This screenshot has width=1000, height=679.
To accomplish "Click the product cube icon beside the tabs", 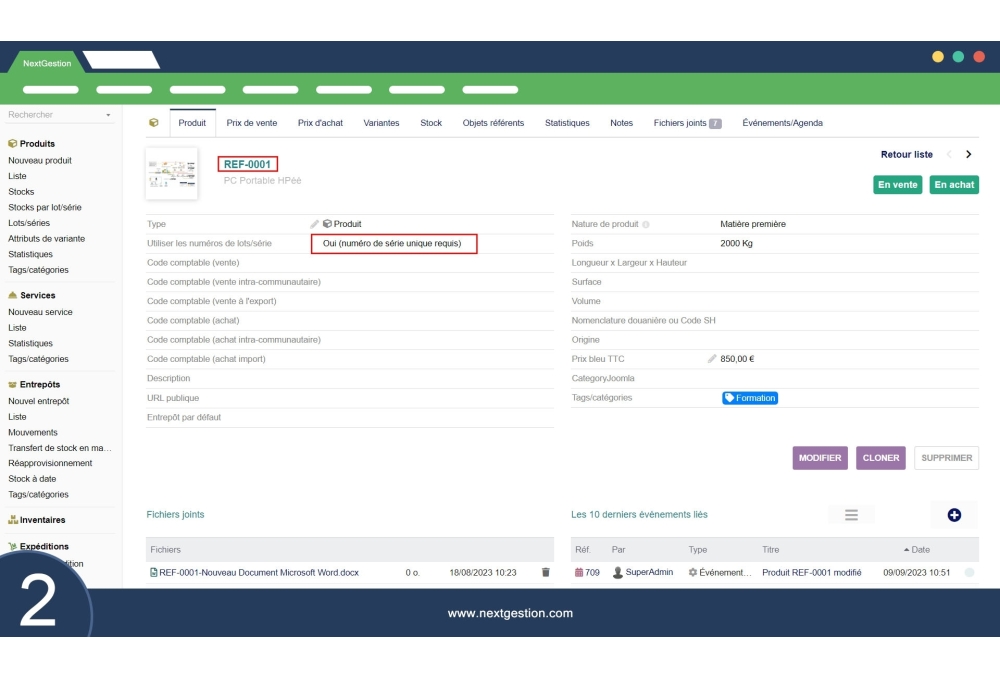I will click(x=153, y=123).
